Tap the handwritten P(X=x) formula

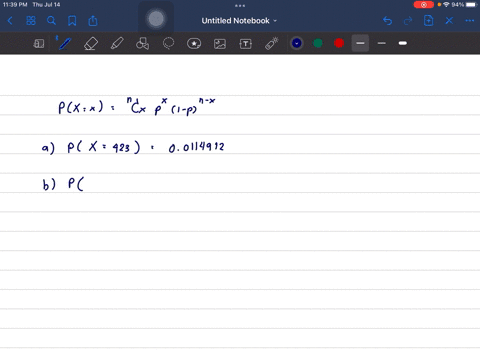[x=137, y=106]
